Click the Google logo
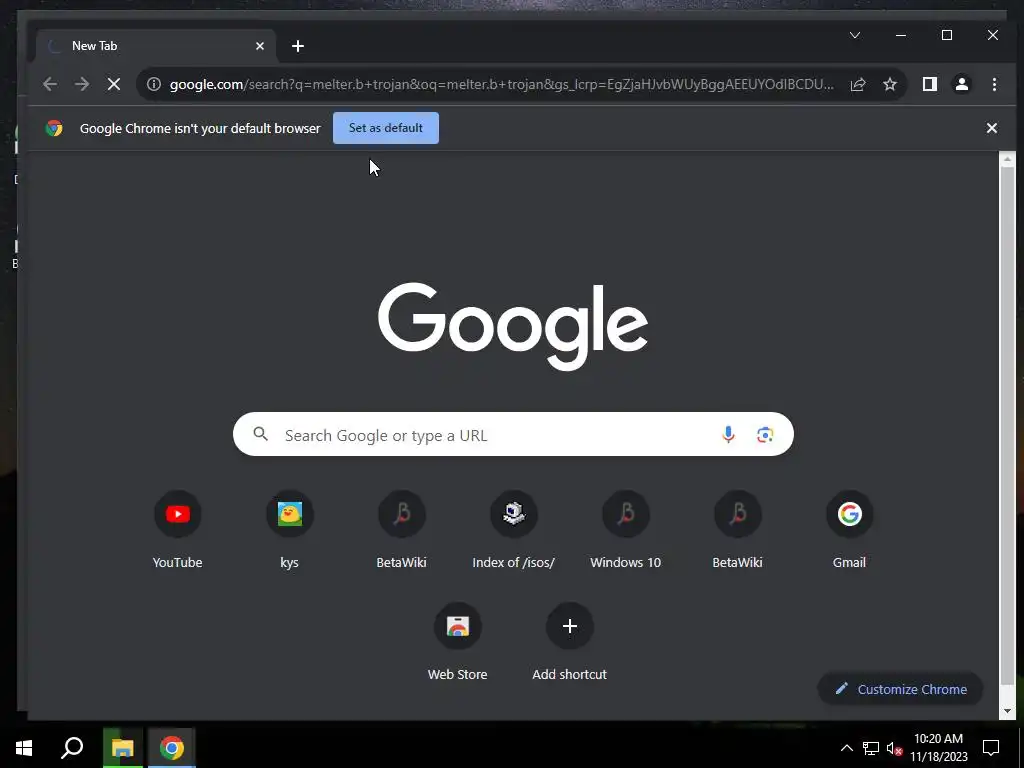 pyautogui.click(x=513, y=326)
